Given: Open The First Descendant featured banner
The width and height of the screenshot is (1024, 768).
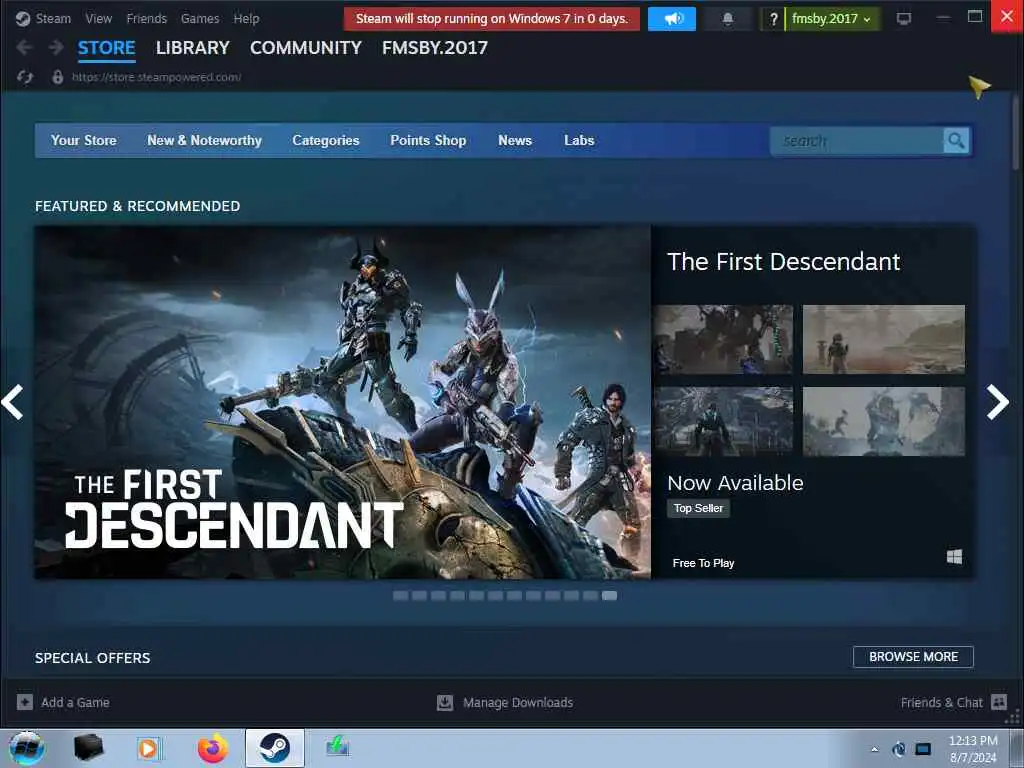Looking at the screenshot, I should (343, 402).
